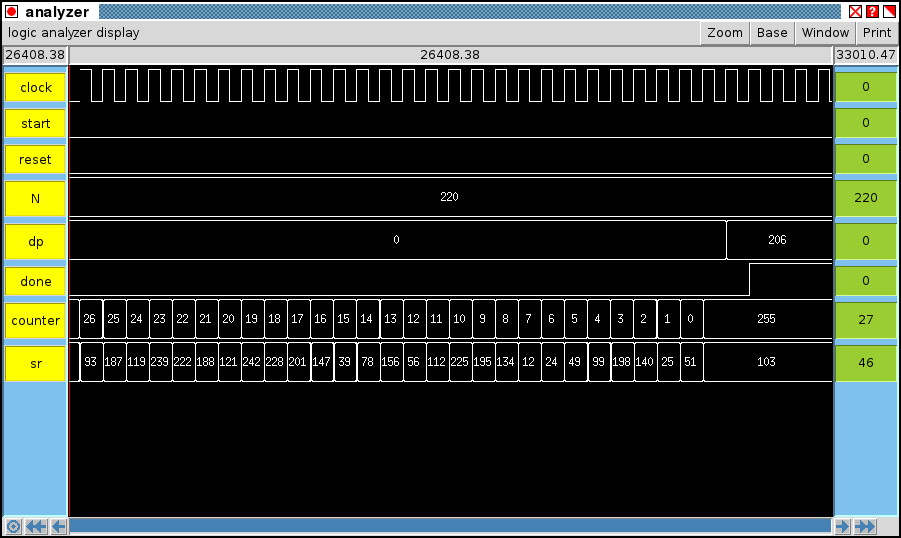Select the done signal label
The image size is (901, 538).
point(36,282)
